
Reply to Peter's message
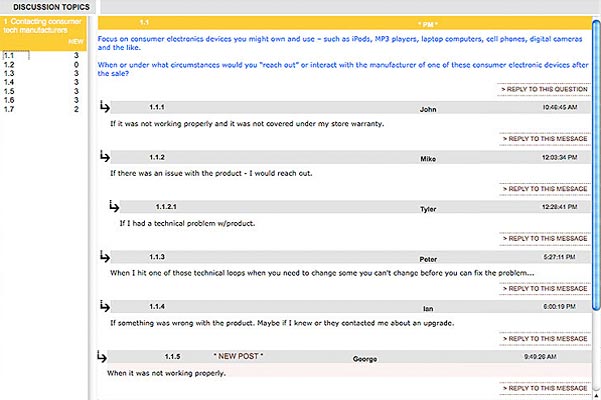pos(539,289)
